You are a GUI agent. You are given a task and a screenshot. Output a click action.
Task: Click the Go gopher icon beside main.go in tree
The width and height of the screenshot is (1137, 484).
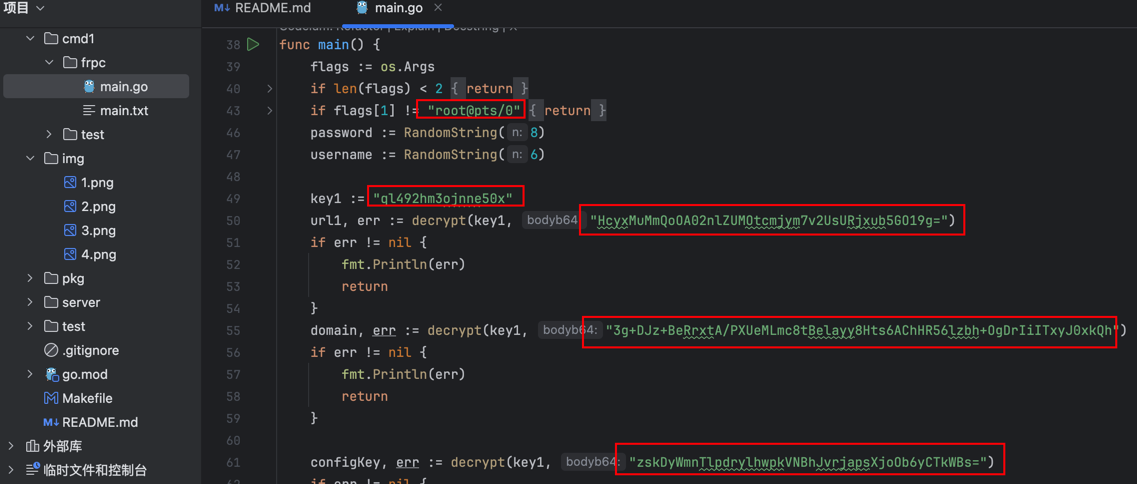(x=89, y=86)
